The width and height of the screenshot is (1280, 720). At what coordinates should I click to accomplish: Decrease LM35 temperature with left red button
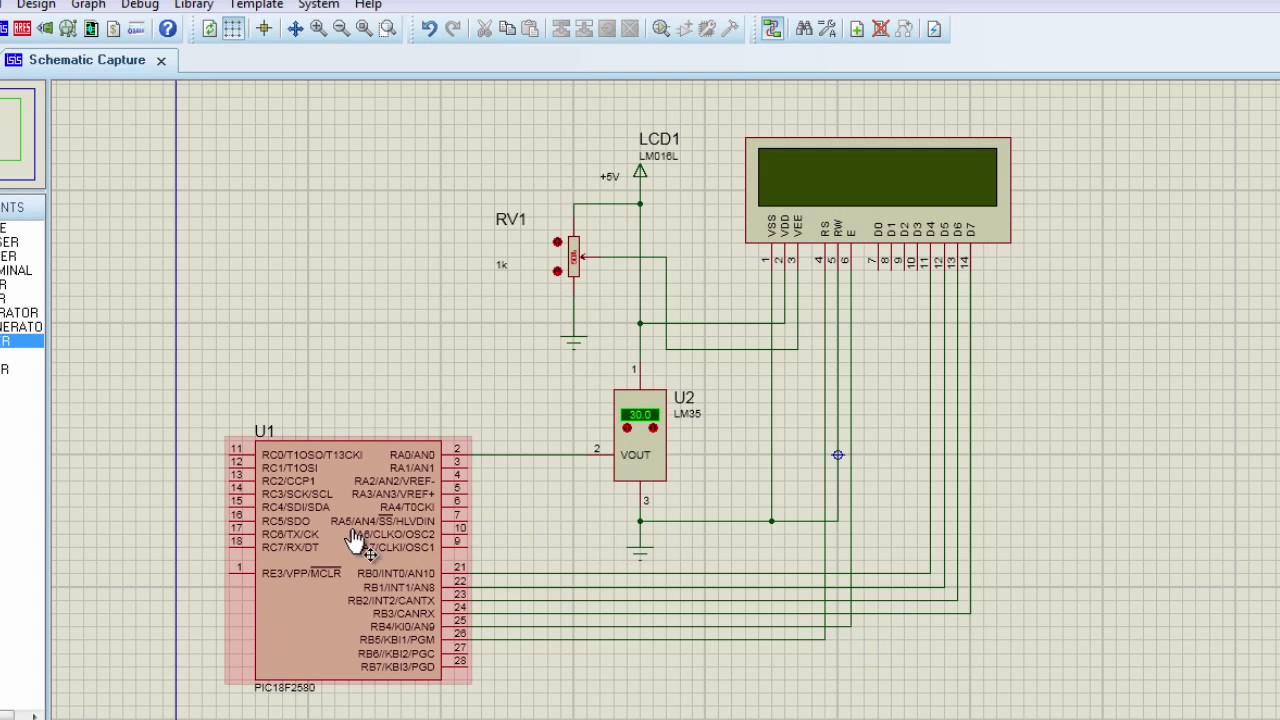[627, 428]
